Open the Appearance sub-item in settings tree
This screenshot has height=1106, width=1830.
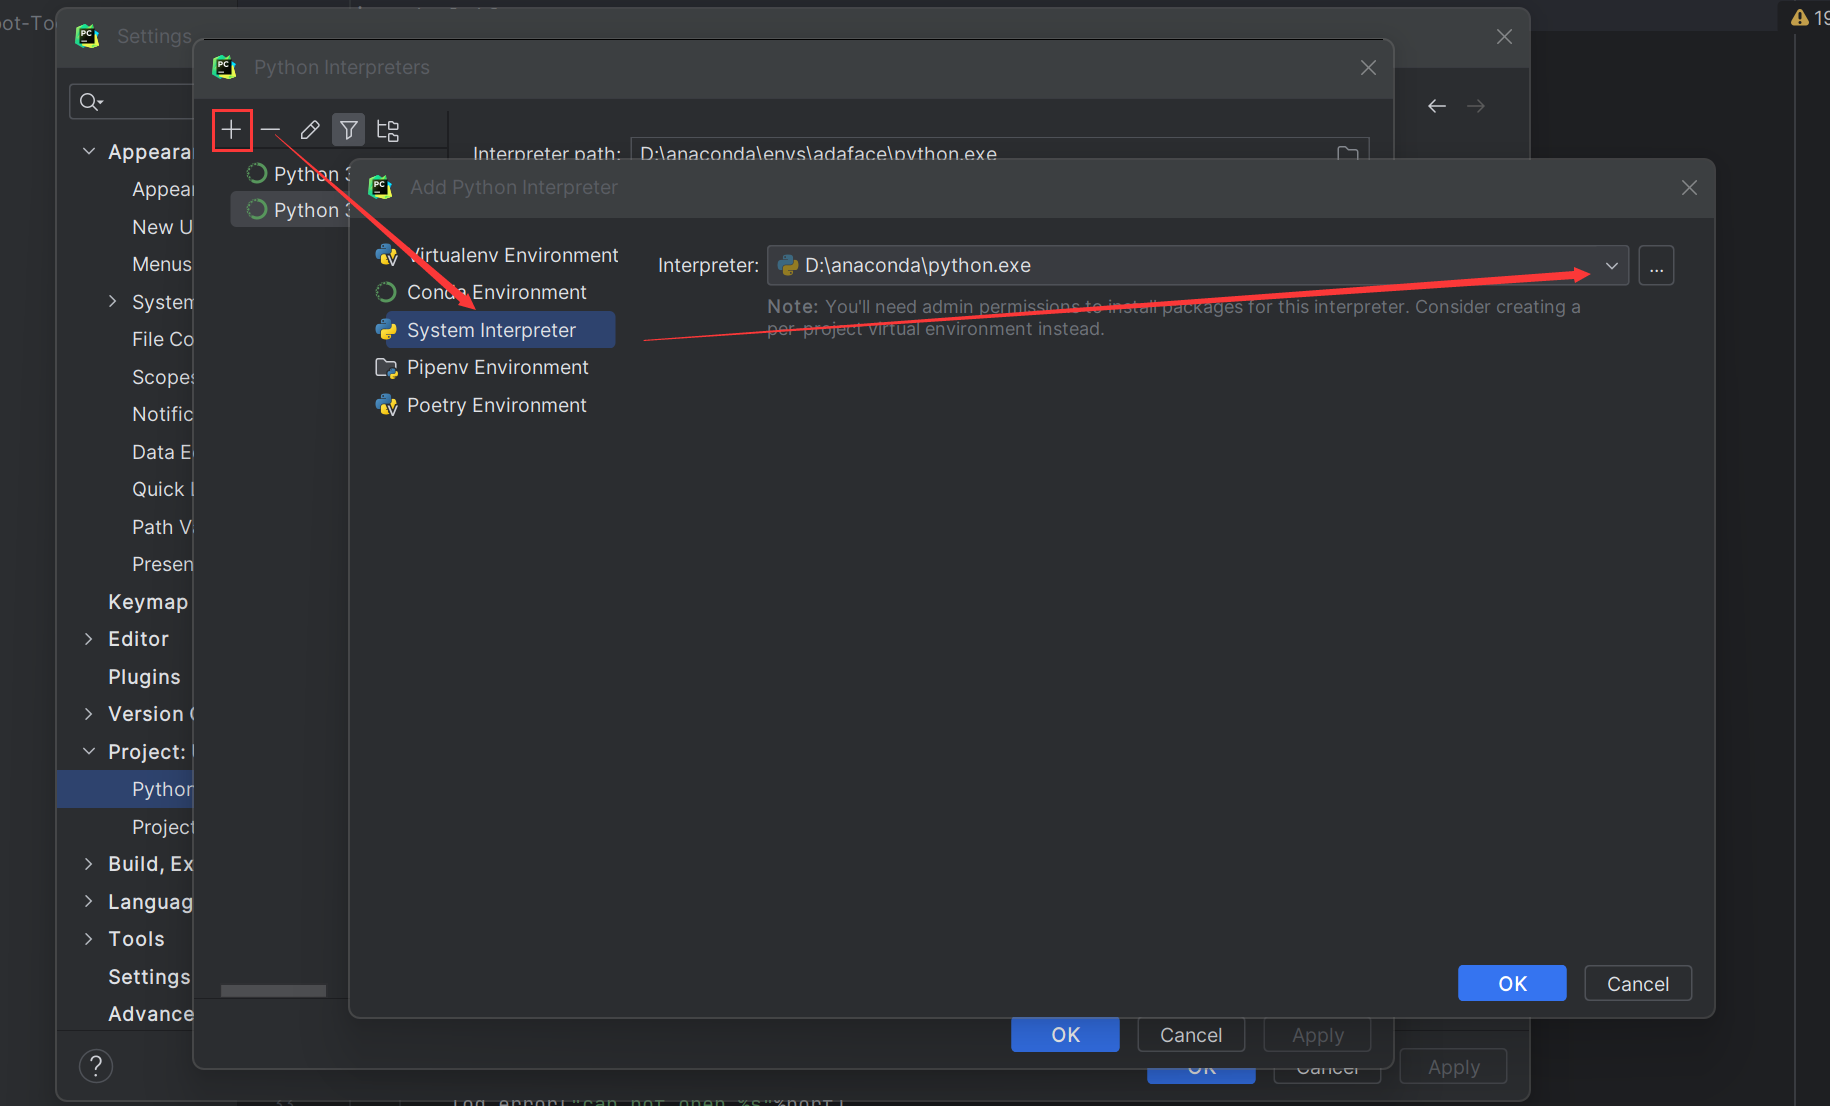(163, 189)
